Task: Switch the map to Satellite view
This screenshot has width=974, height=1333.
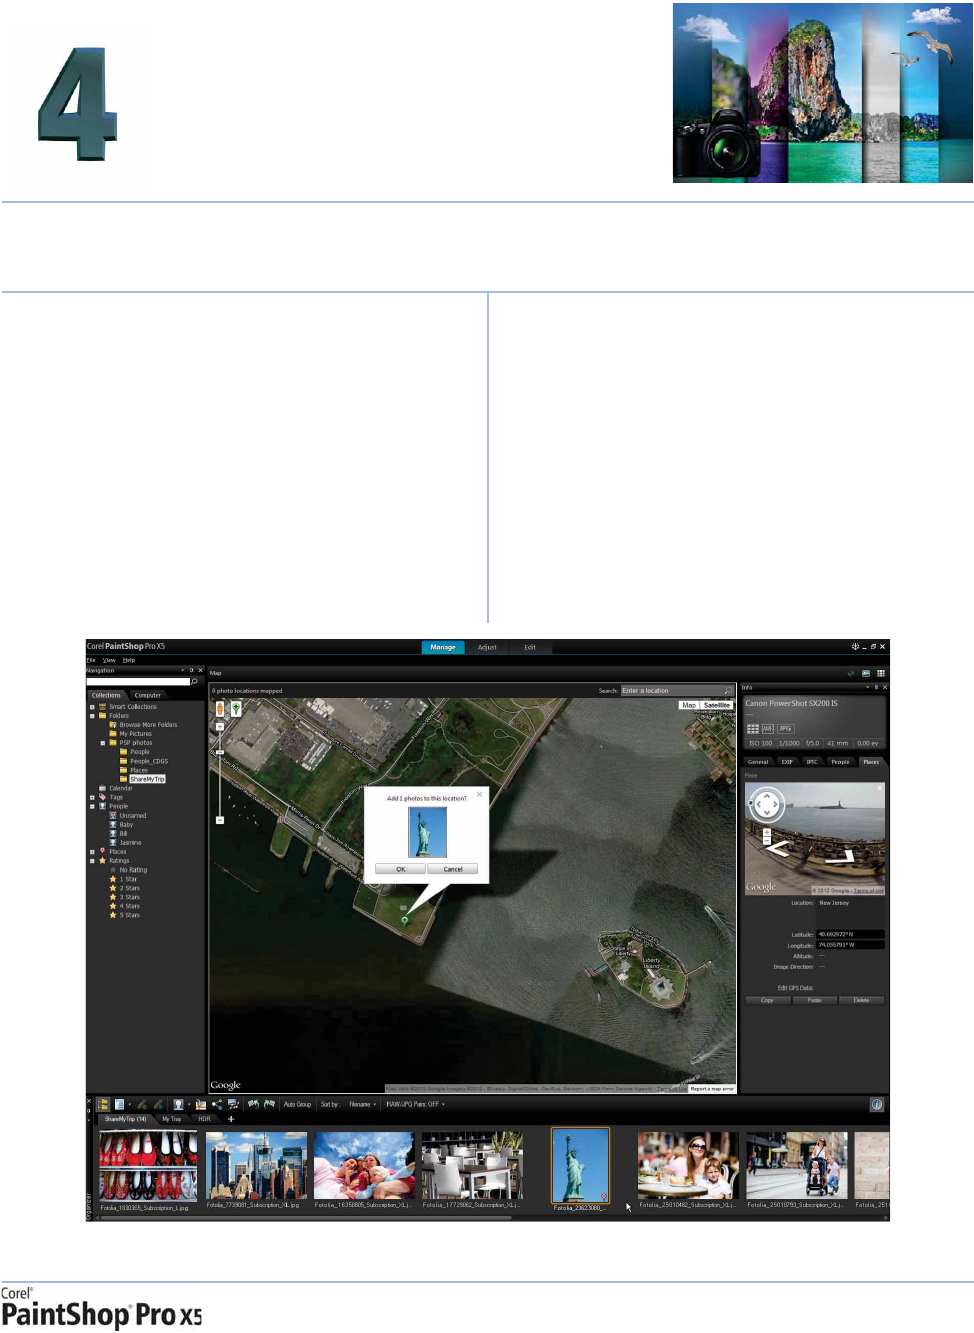Action: coord(717,705)
